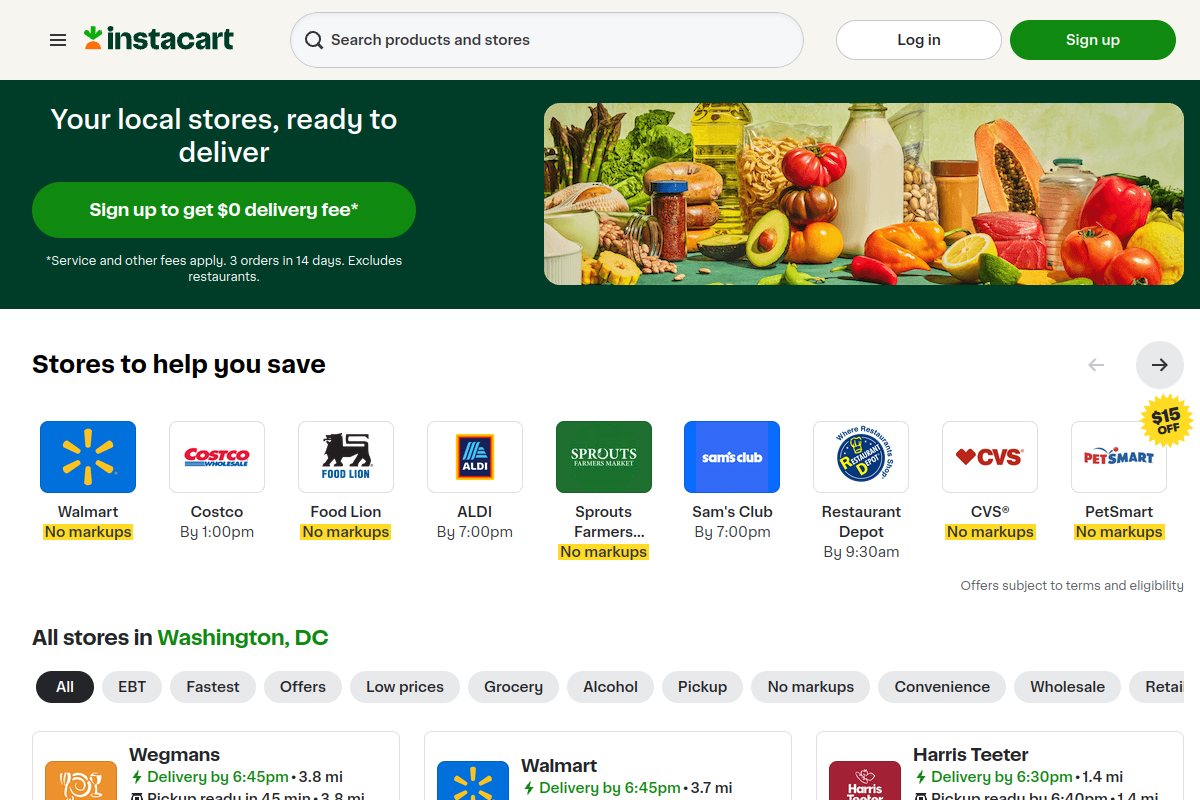Filter stores by Low prices

[x=405, y=687]
